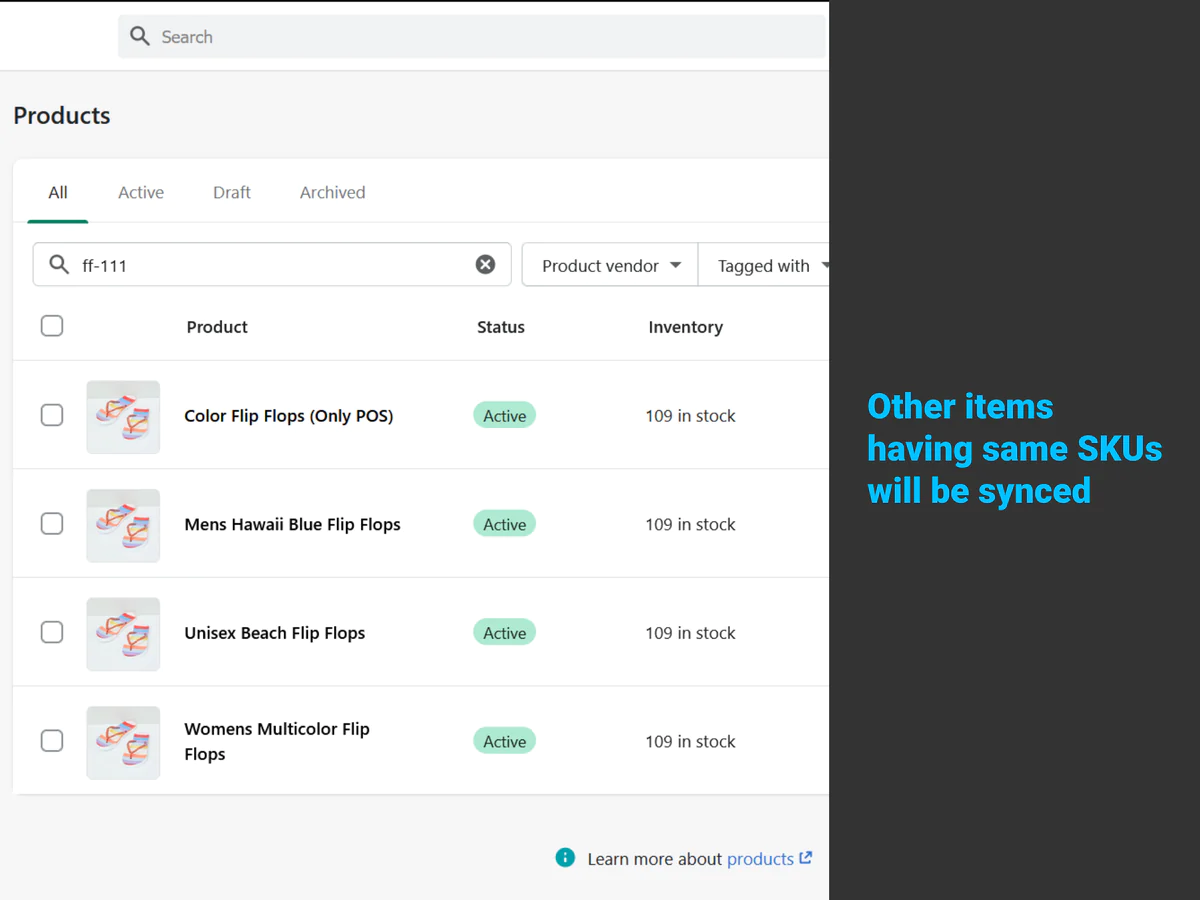This screenshot has width=1200, height=900.
Task: Click the magnifier icon in product filter field
Action: [59, 265]
